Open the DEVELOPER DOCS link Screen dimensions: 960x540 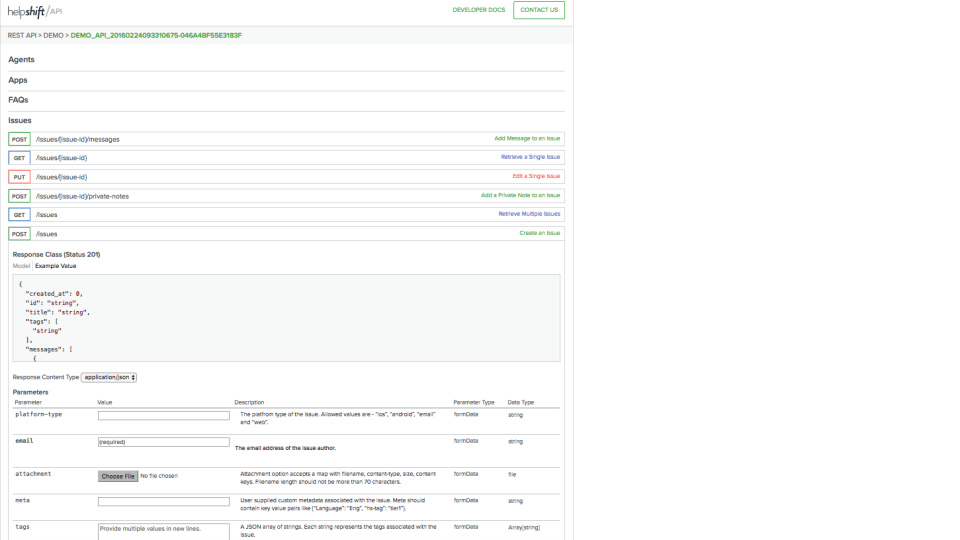point(479,10)
